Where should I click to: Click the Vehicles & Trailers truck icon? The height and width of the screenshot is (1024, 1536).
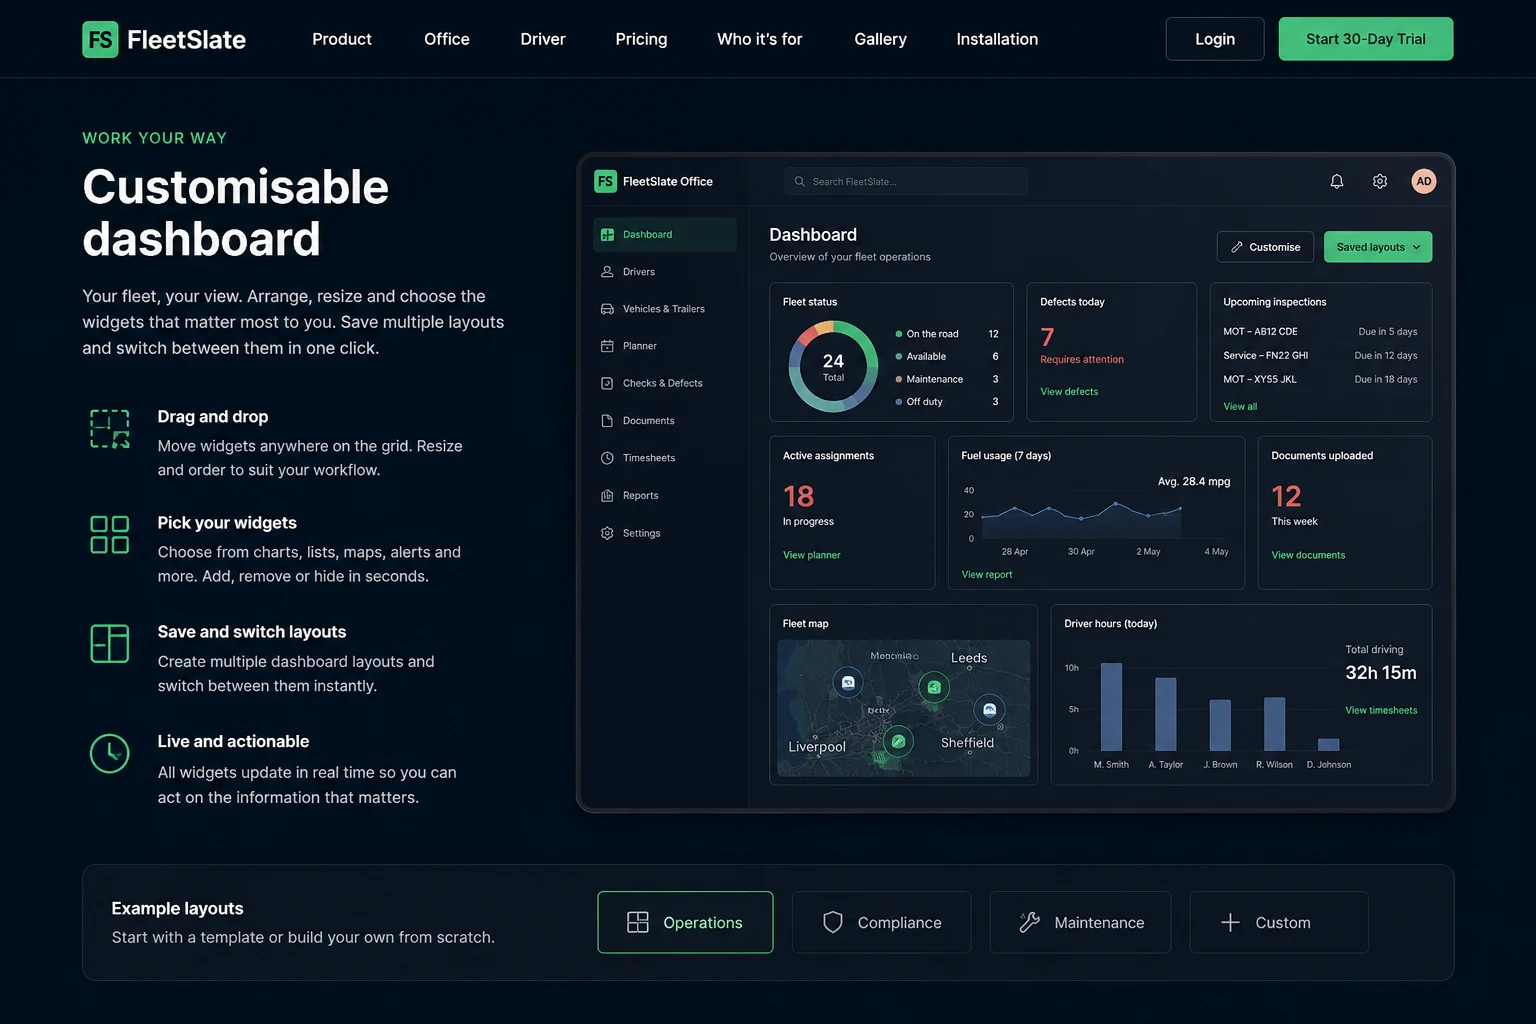pos(607,309)
